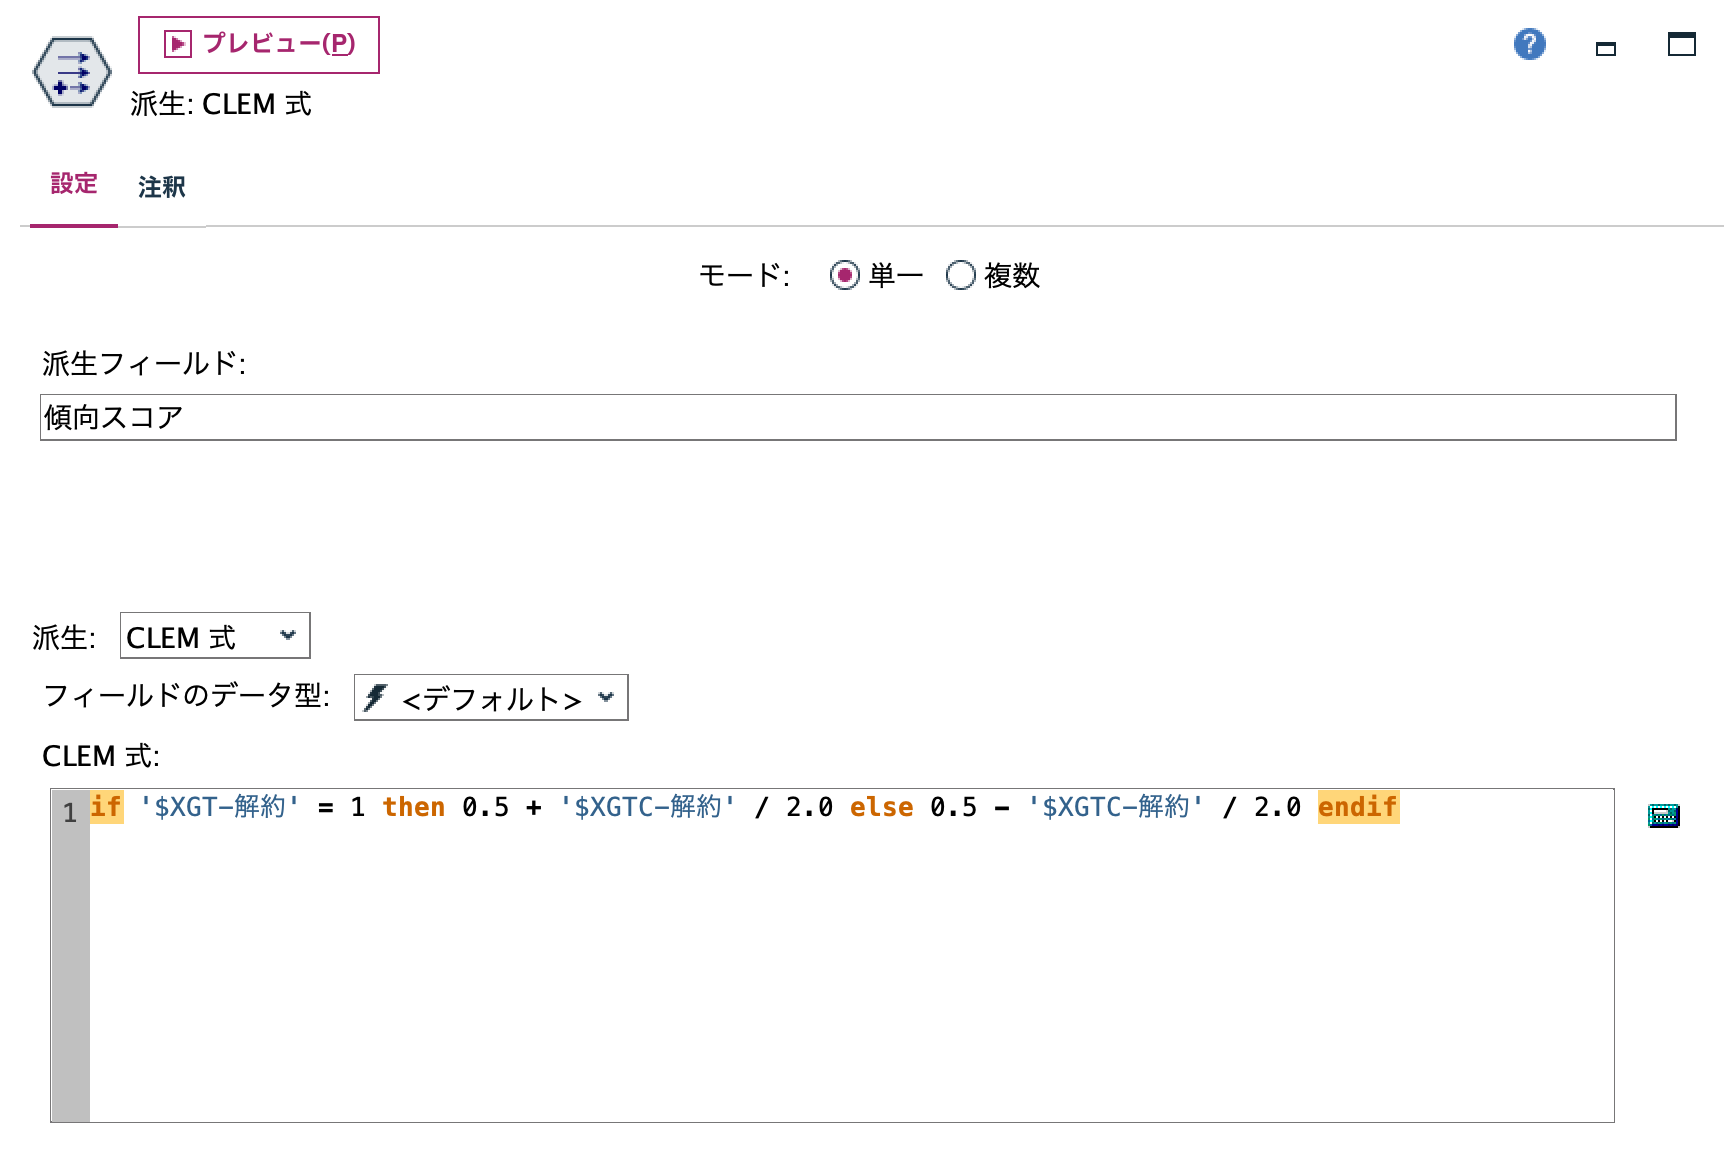Switch to the 設定 tab
This screenshot has width=1728, height=1156.
73,185
